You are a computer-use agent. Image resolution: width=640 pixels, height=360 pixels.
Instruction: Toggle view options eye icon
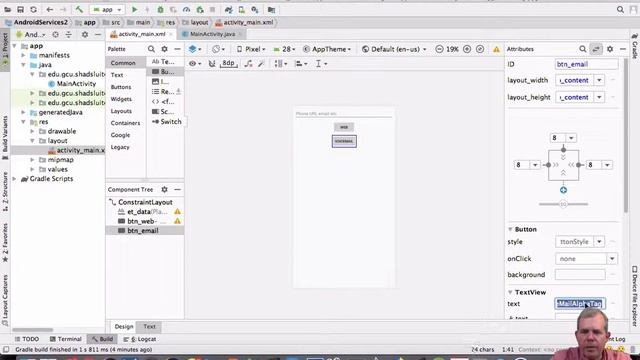tap(194, 64)
